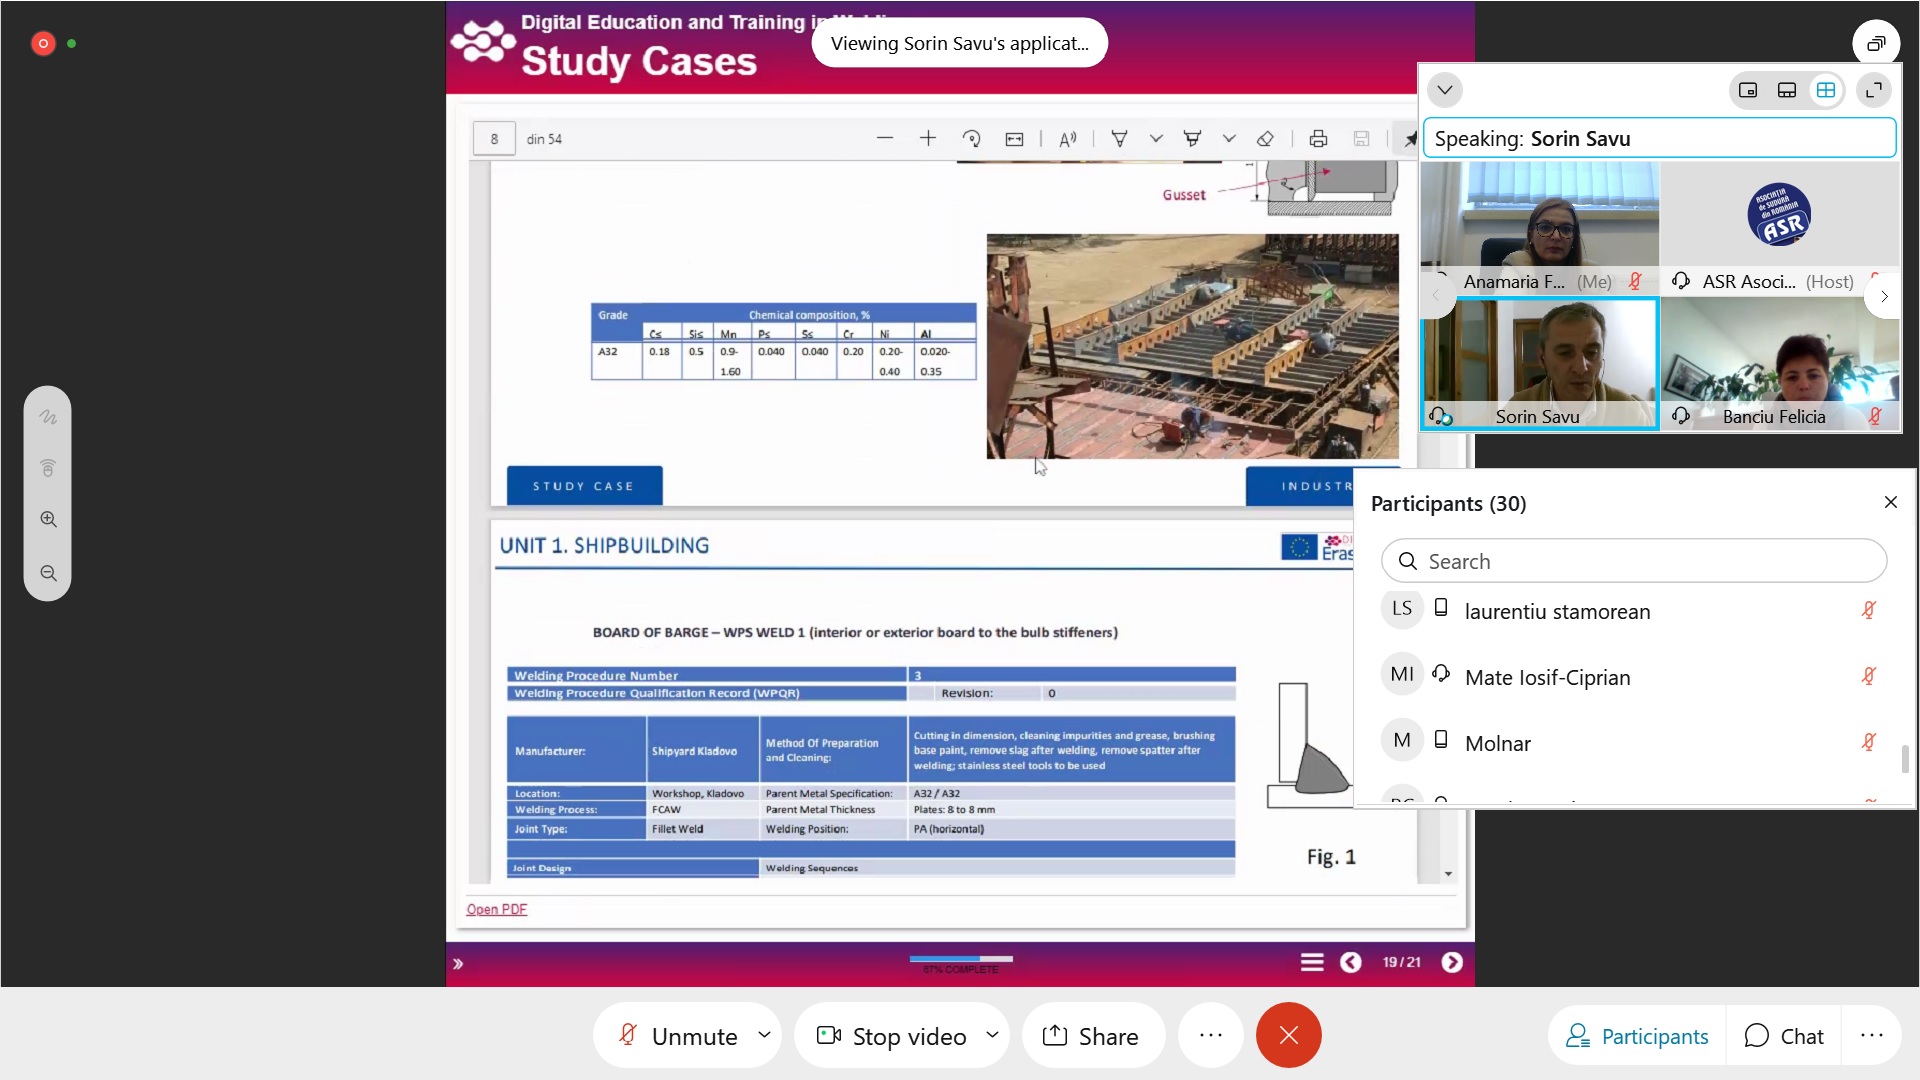The image size is (1920, 1080).
Task: Expand audio options next to Unmute
Action: [764, 1035]
